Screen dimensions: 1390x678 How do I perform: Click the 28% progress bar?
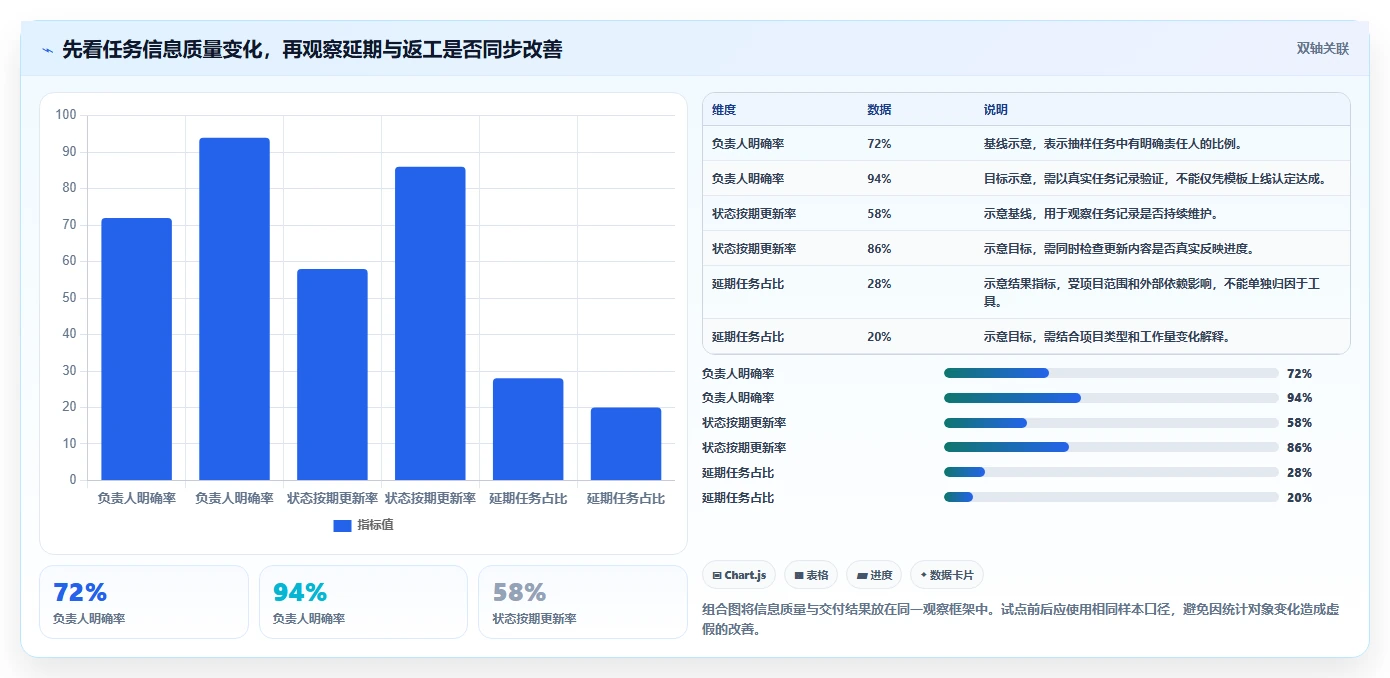1111,472
